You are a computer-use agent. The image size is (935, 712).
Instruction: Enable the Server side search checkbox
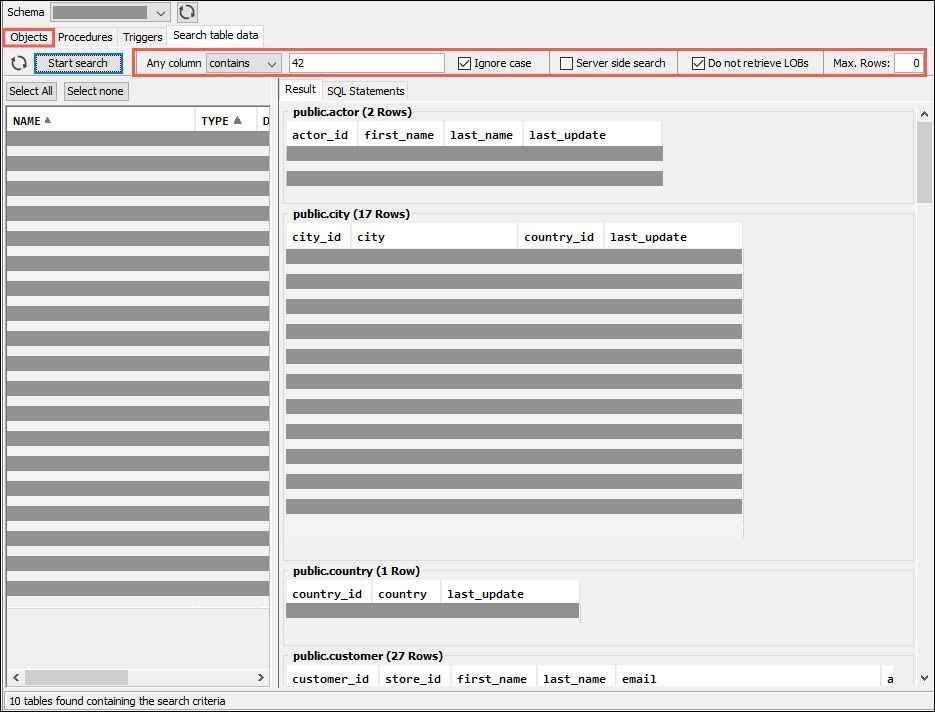coord(567,63)
